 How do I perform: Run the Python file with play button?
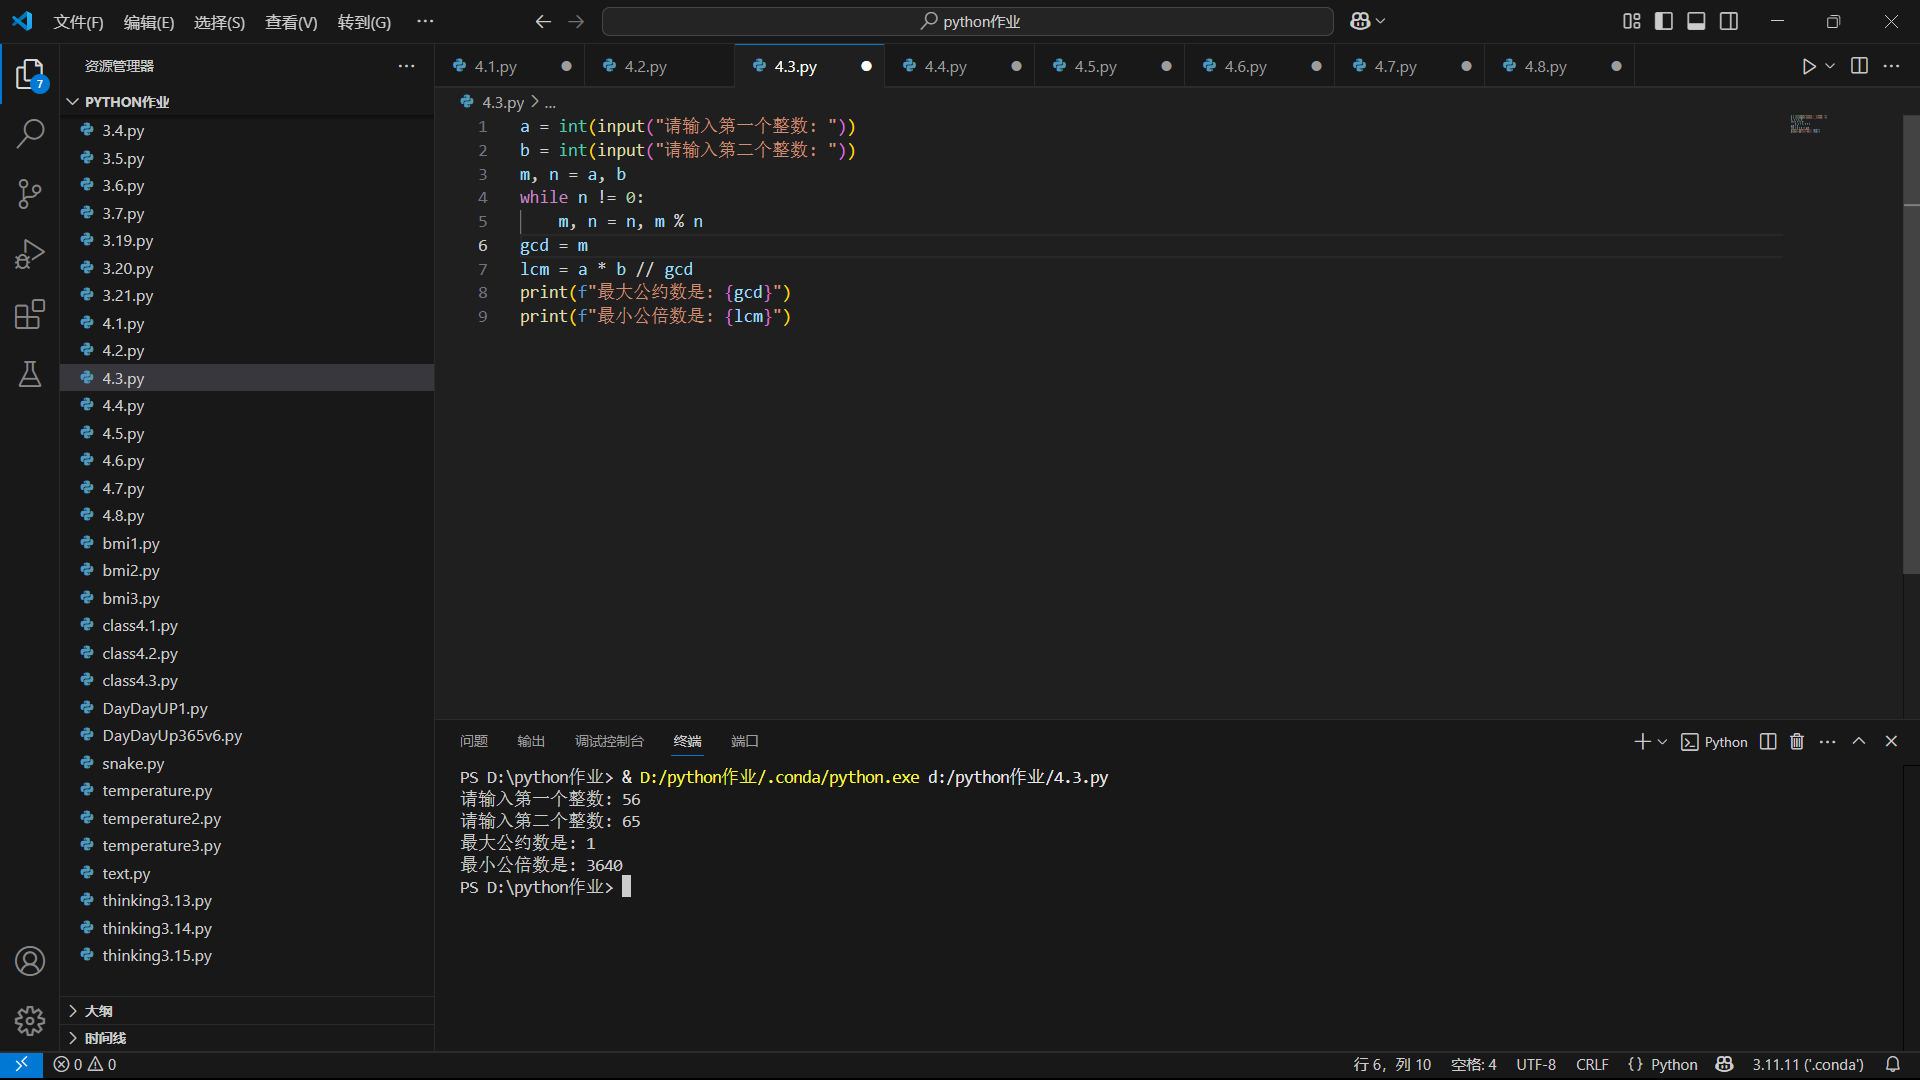1808,66
